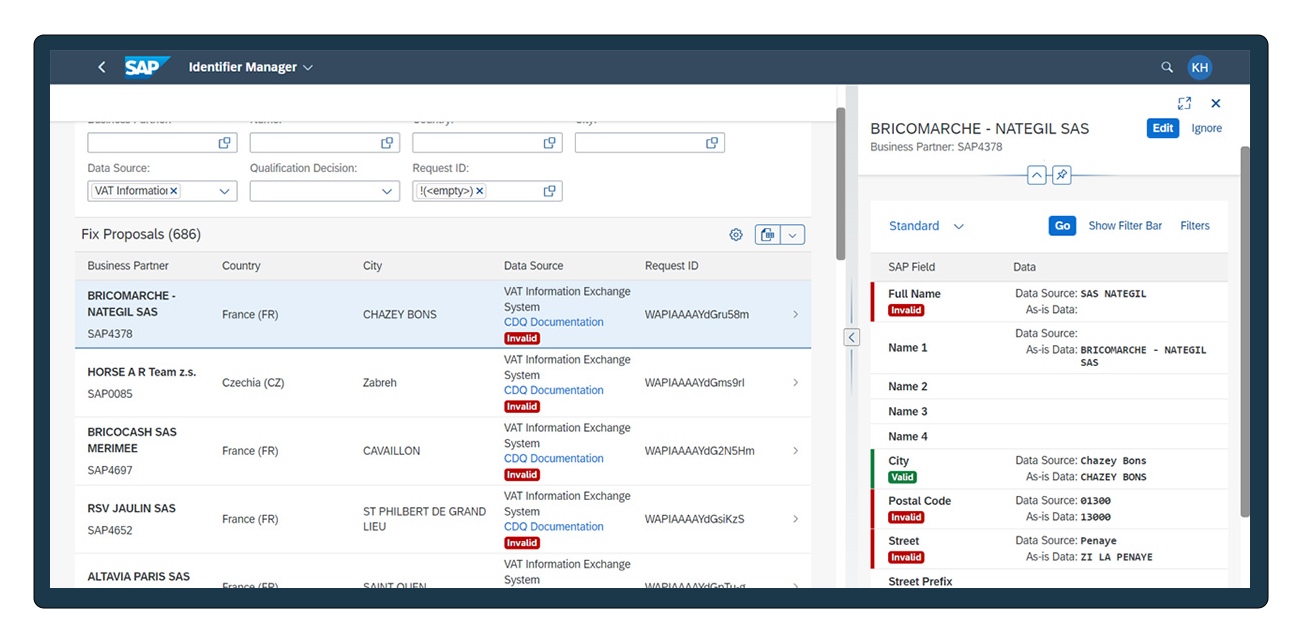Click Invalid badge in BRICOMARCHE row

(x=522, y=338)
